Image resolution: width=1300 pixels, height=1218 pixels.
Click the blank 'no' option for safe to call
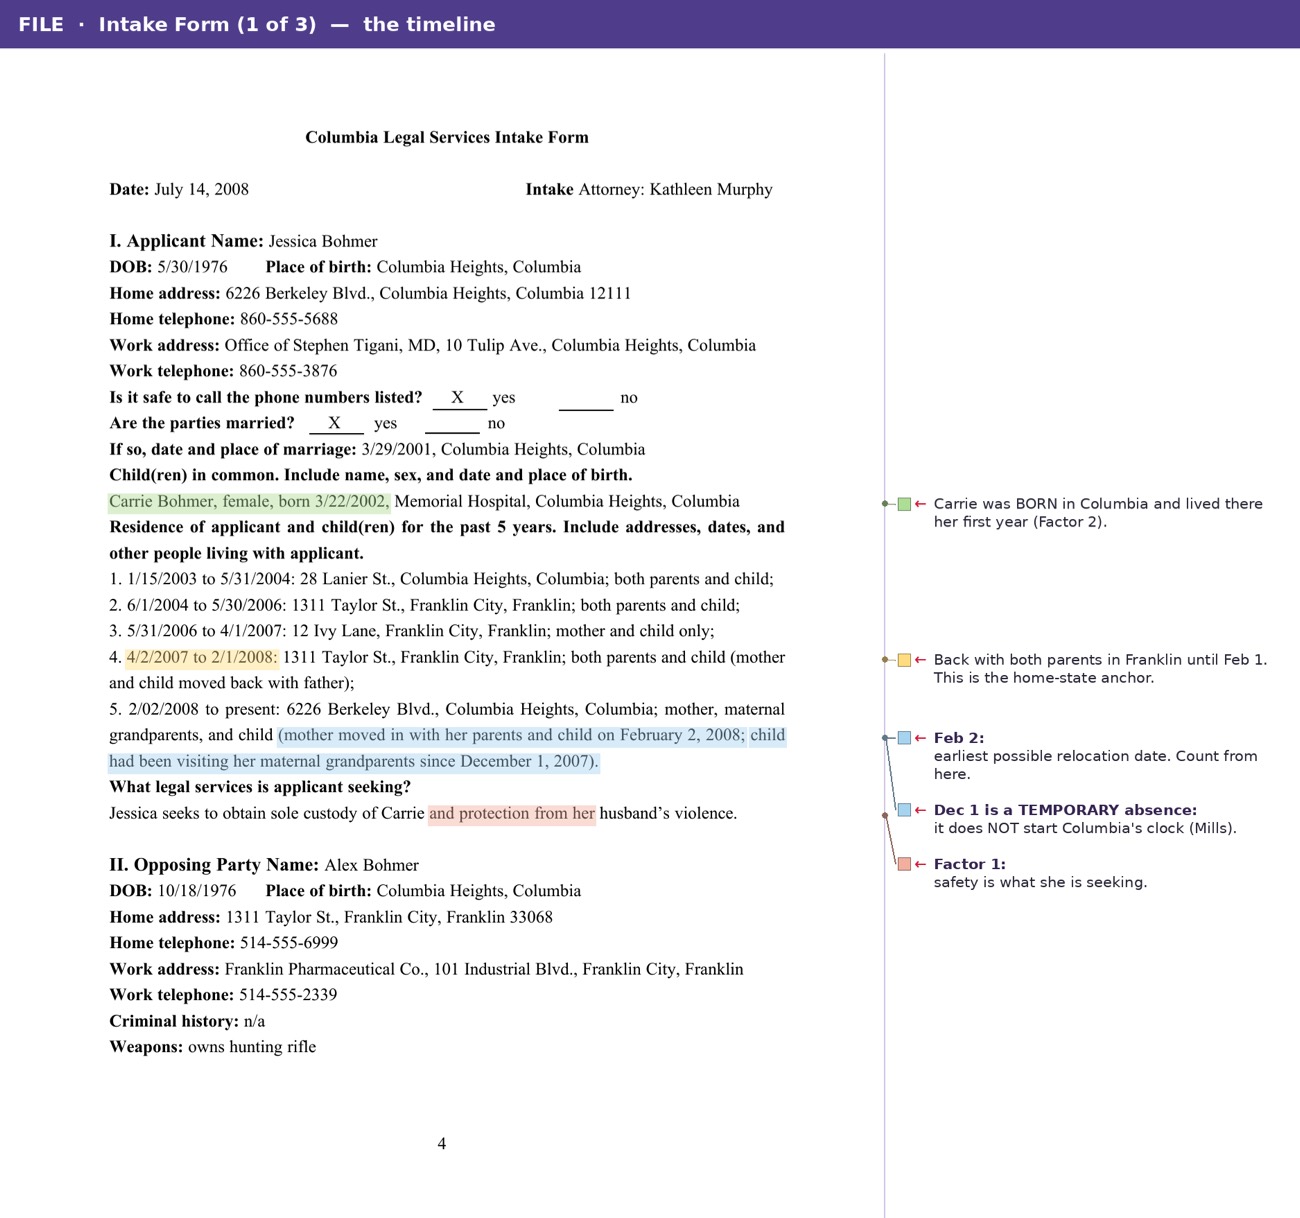coord(586,399)
